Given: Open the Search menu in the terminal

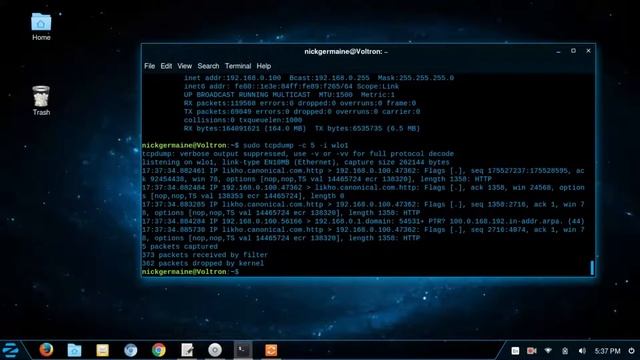Looking at the screenshot, I should (x=208, y=66).
